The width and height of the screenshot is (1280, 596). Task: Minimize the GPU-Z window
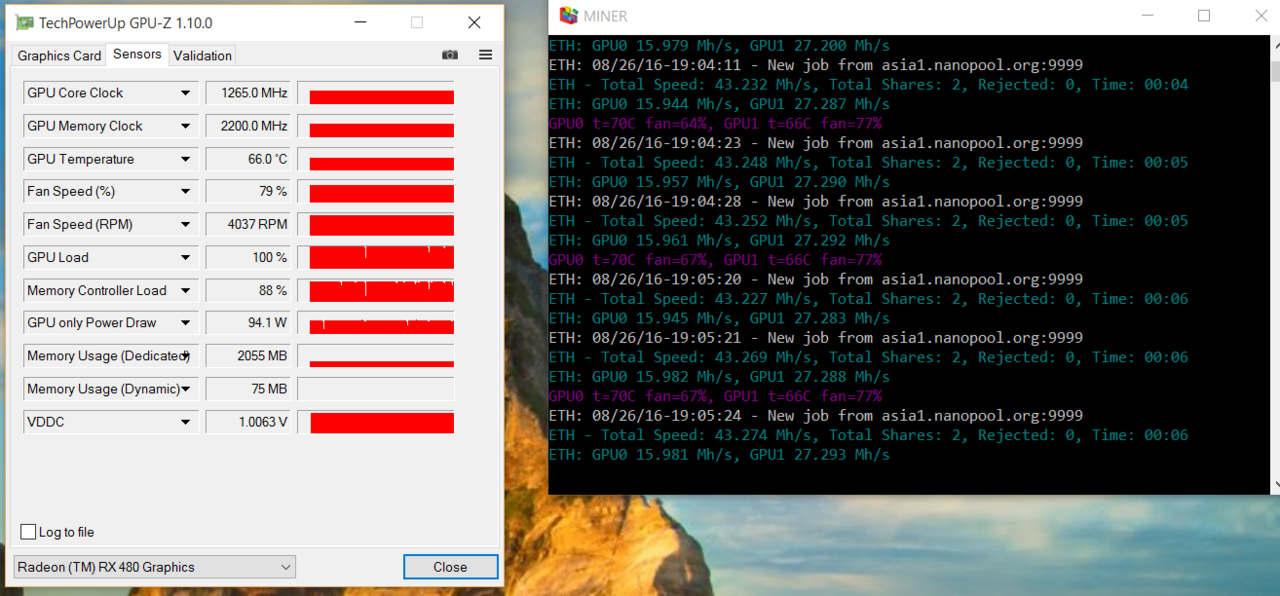362,22
